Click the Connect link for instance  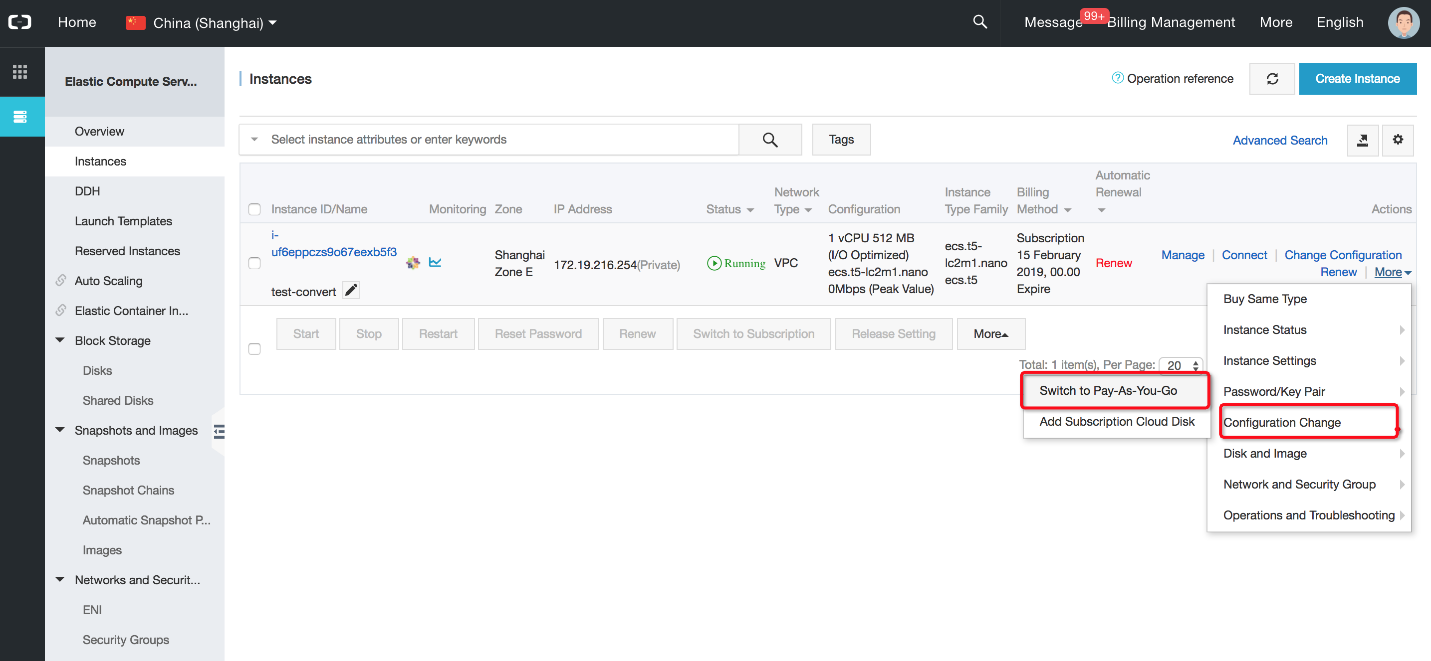1244,255
